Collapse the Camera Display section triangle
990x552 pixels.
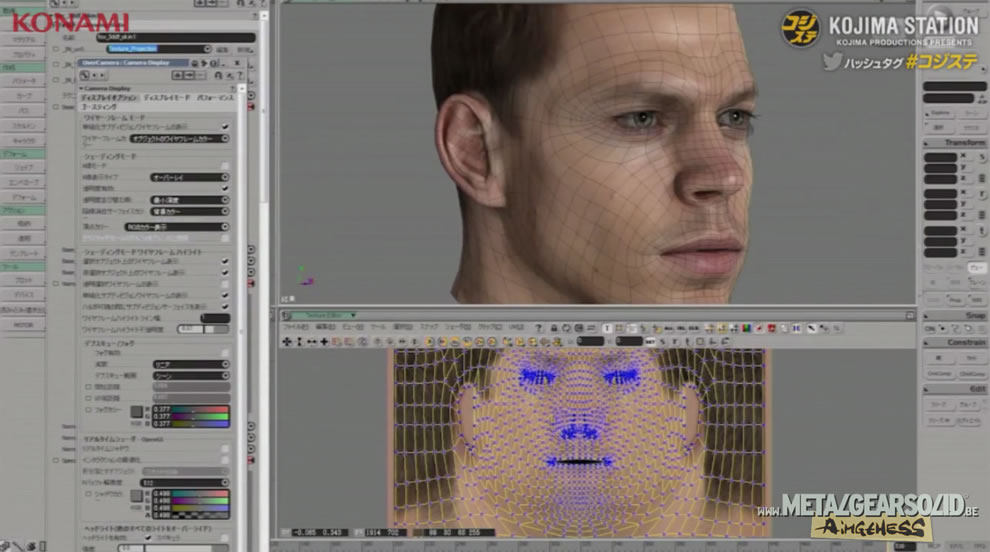coord(81,88)
